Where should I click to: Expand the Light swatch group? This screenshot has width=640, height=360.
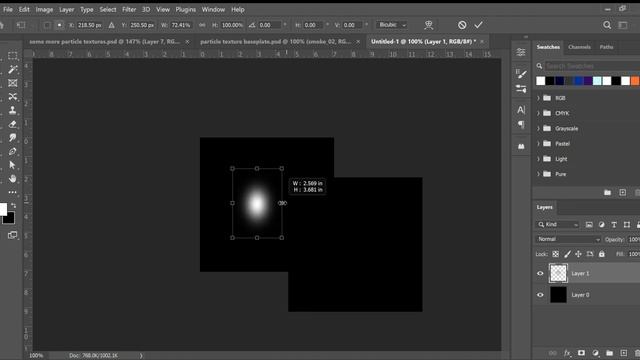coord(538,159)
